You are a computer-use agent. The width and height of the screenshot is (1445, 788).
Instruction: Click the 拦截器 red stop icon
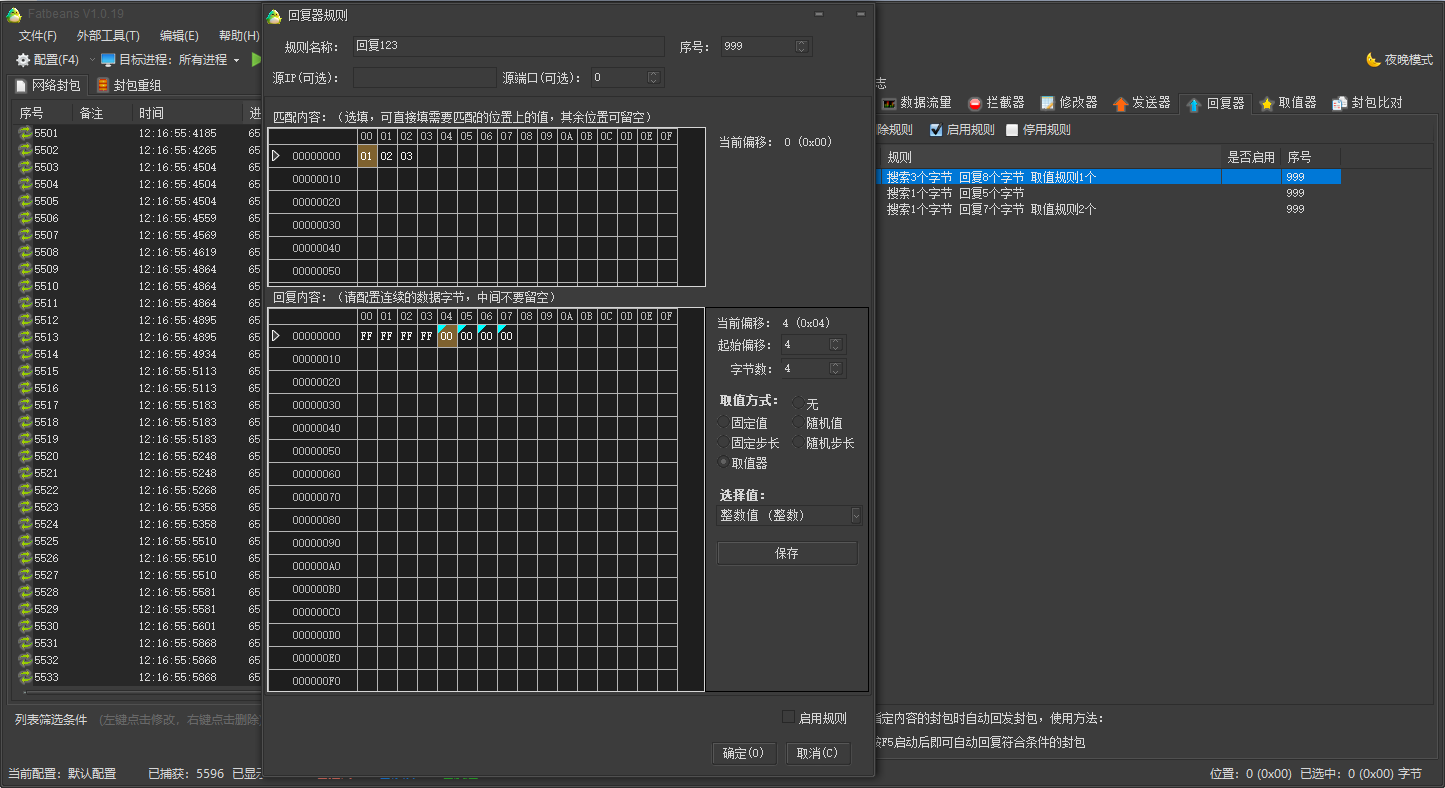click(974, 103)
